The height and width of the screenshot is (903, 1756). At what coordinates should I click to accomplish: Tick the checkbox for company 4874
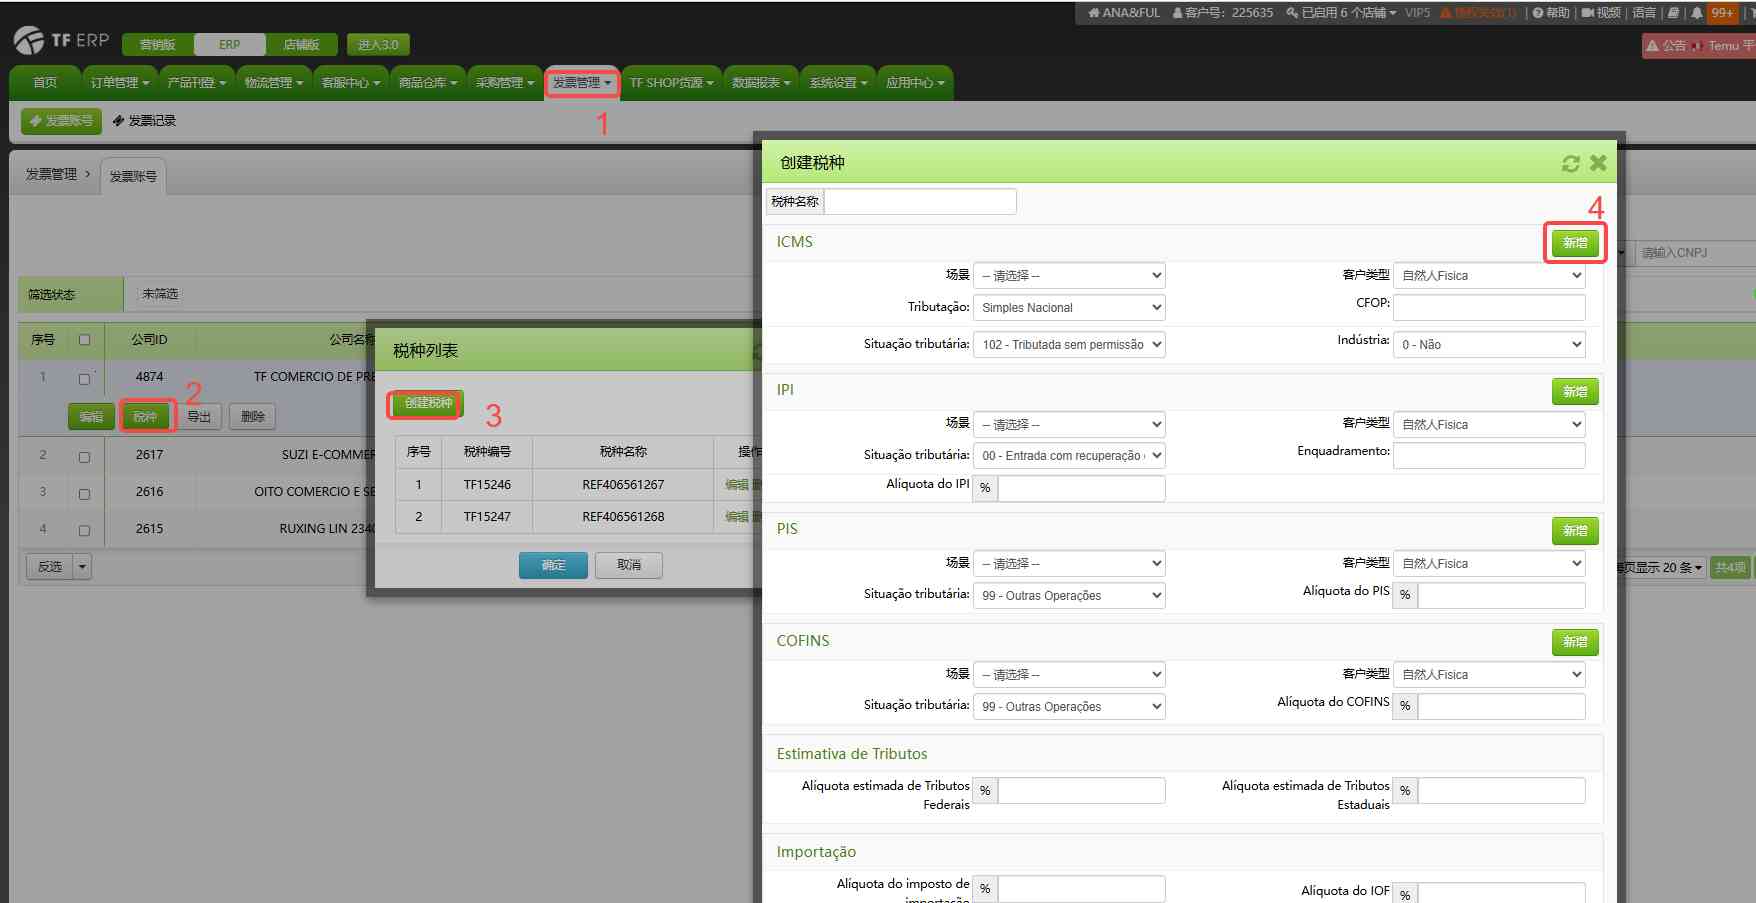84,379
